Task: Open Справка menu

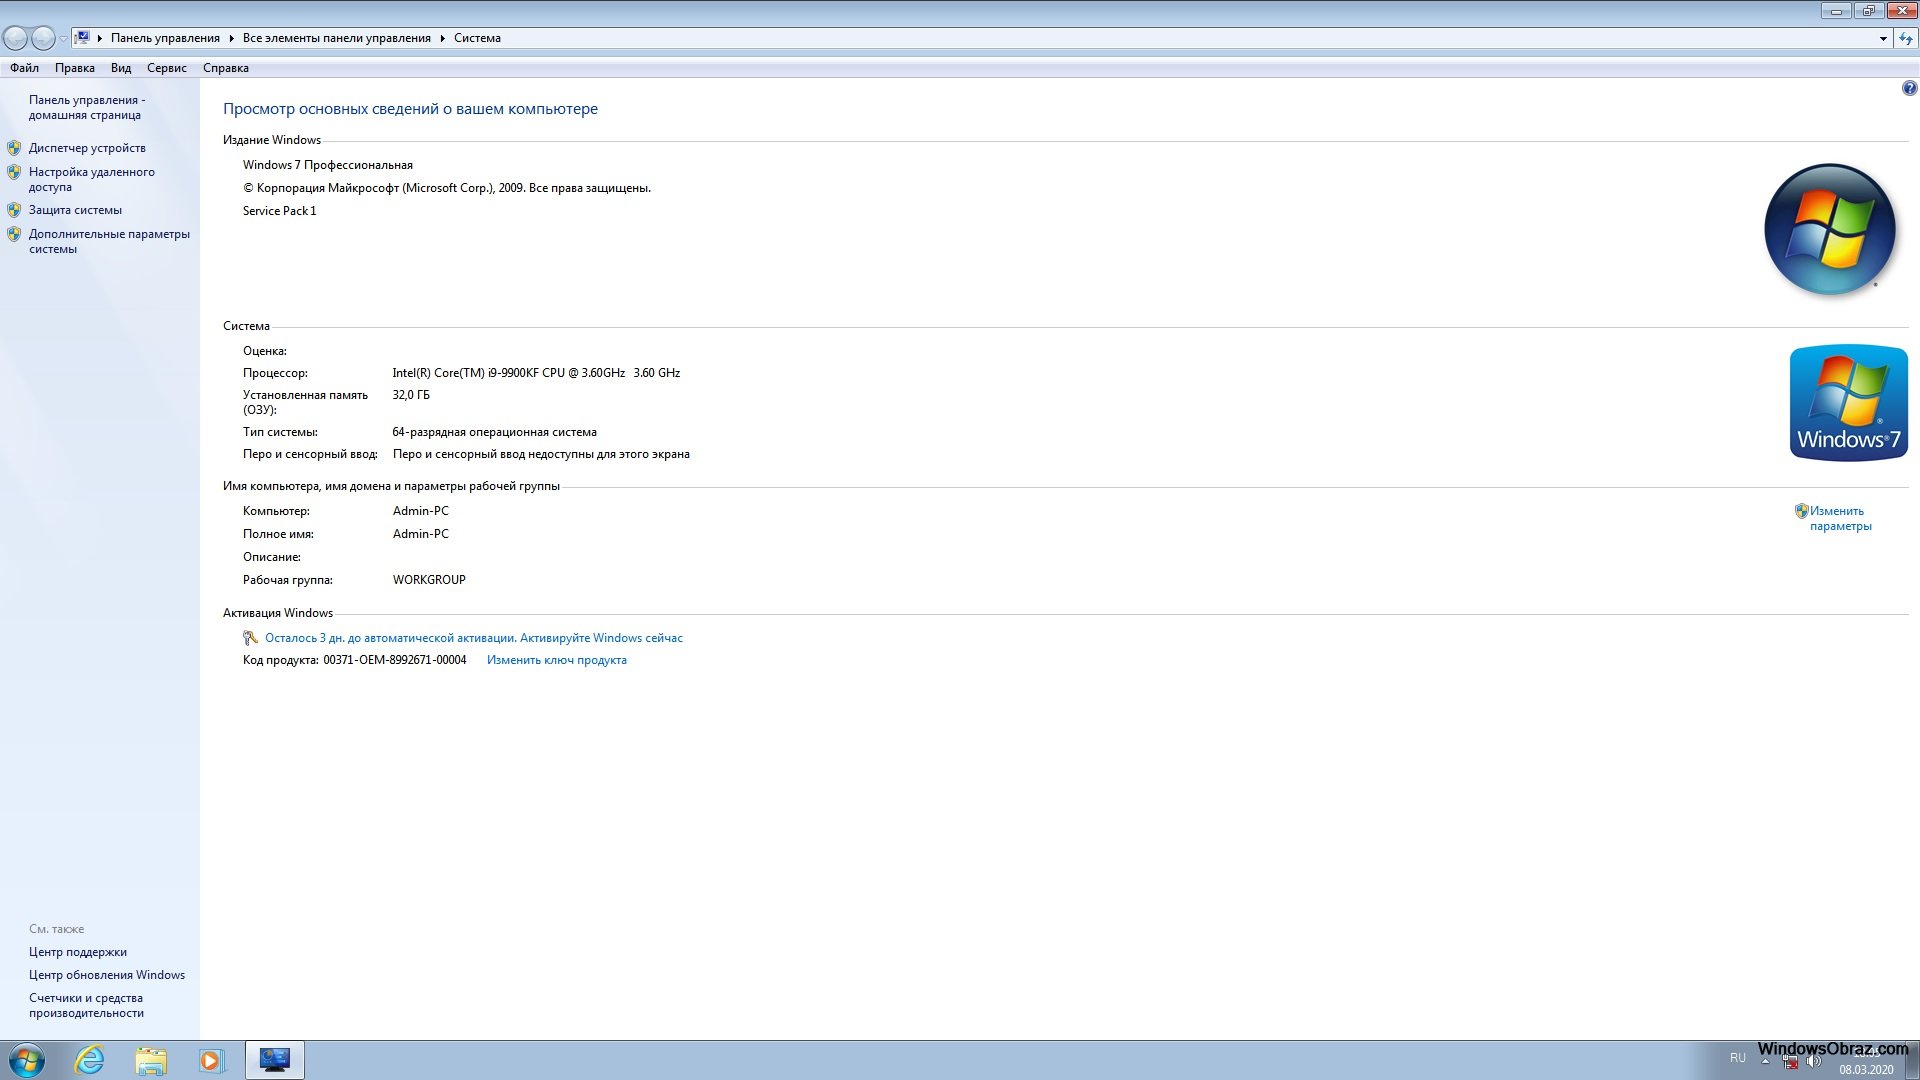Action: click(x=225, y=67)
